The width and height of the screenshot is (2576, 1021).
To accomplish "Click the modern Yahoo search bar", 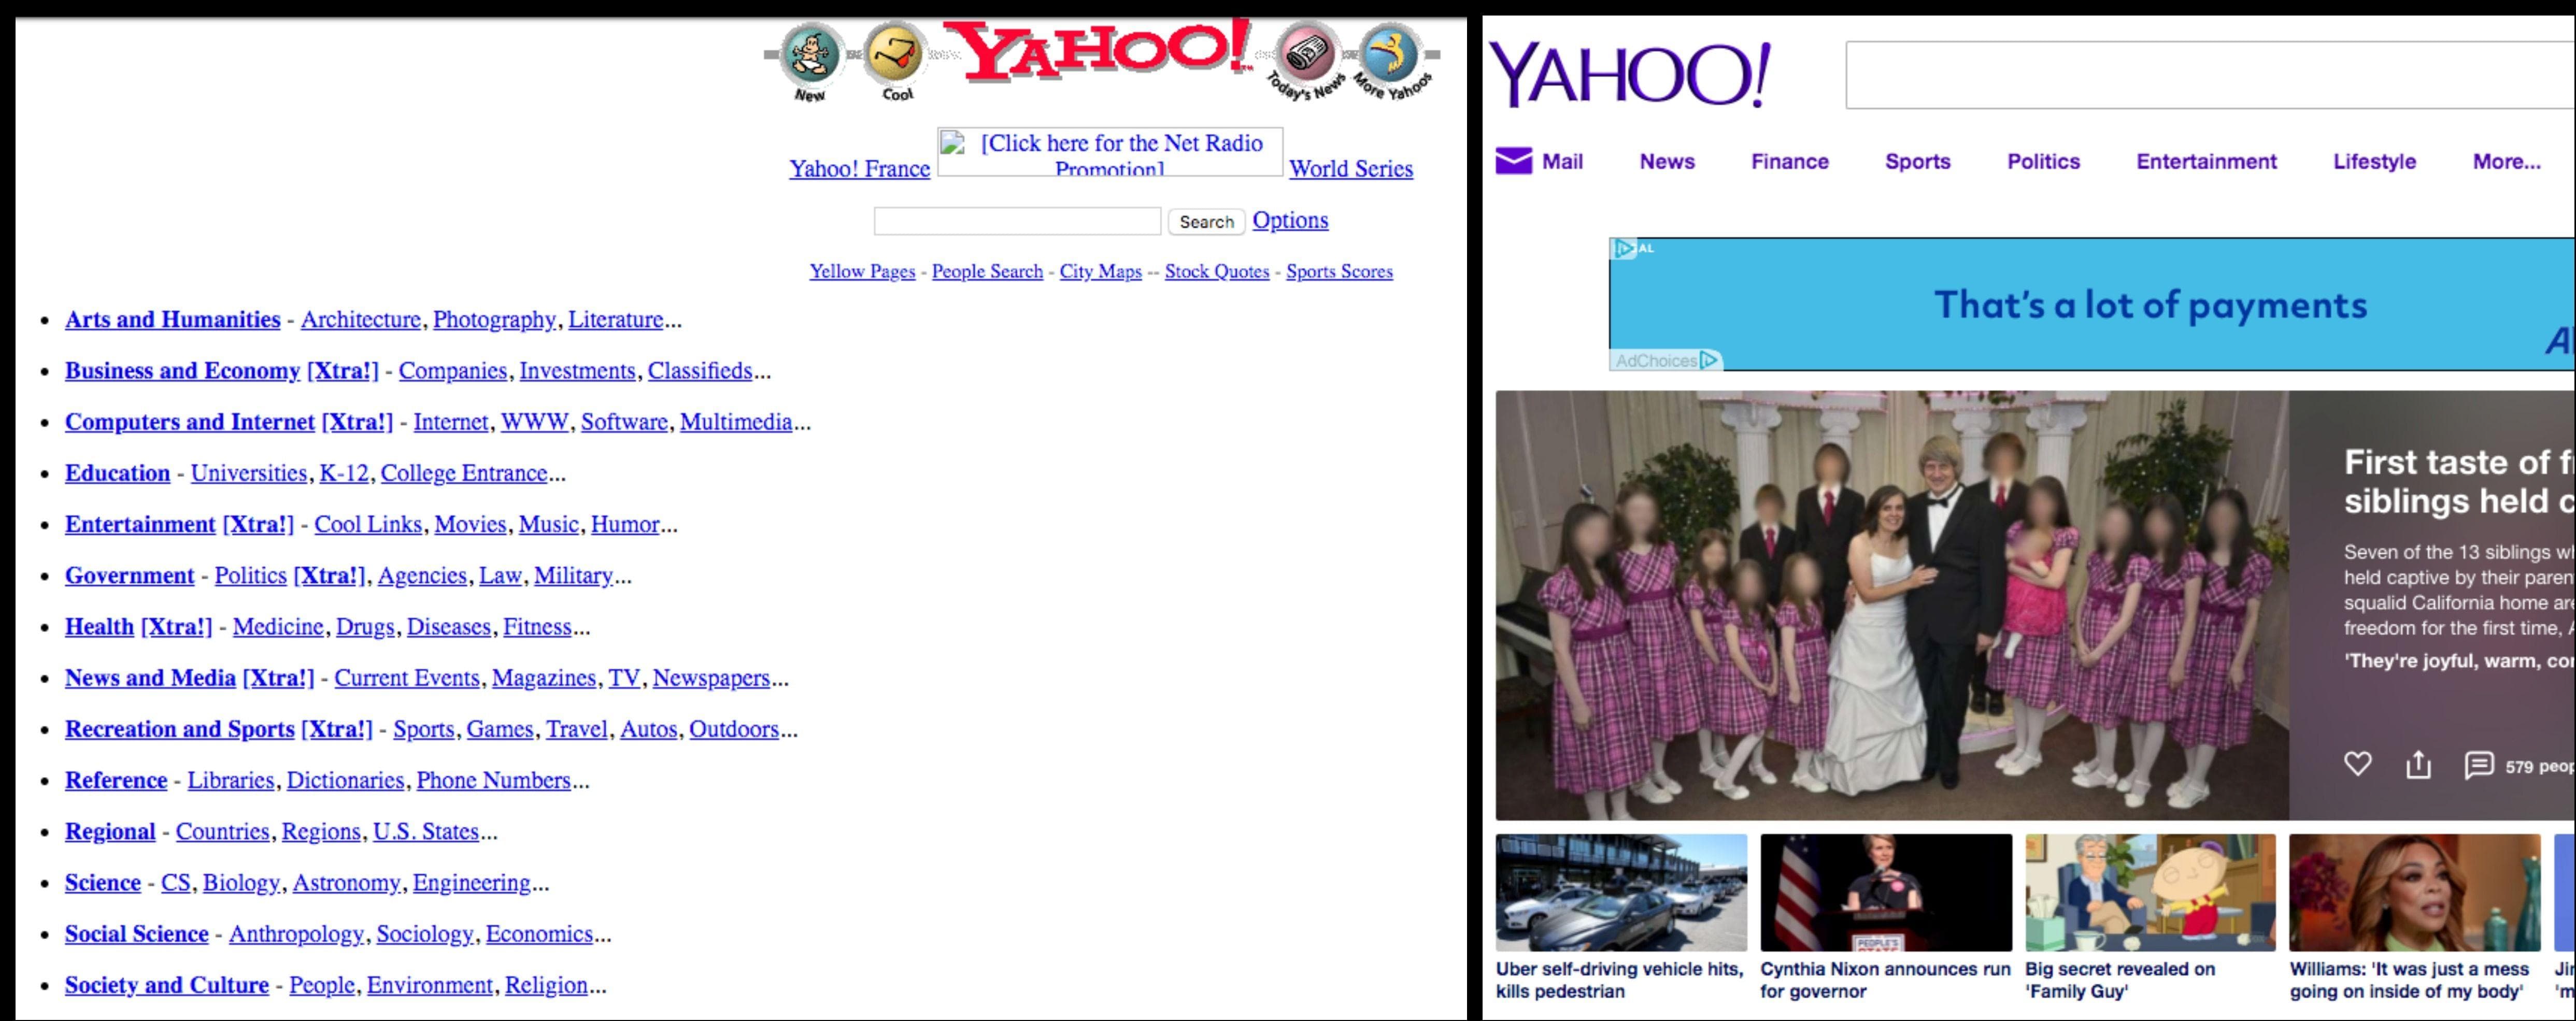I will [x=2200, y=78].
